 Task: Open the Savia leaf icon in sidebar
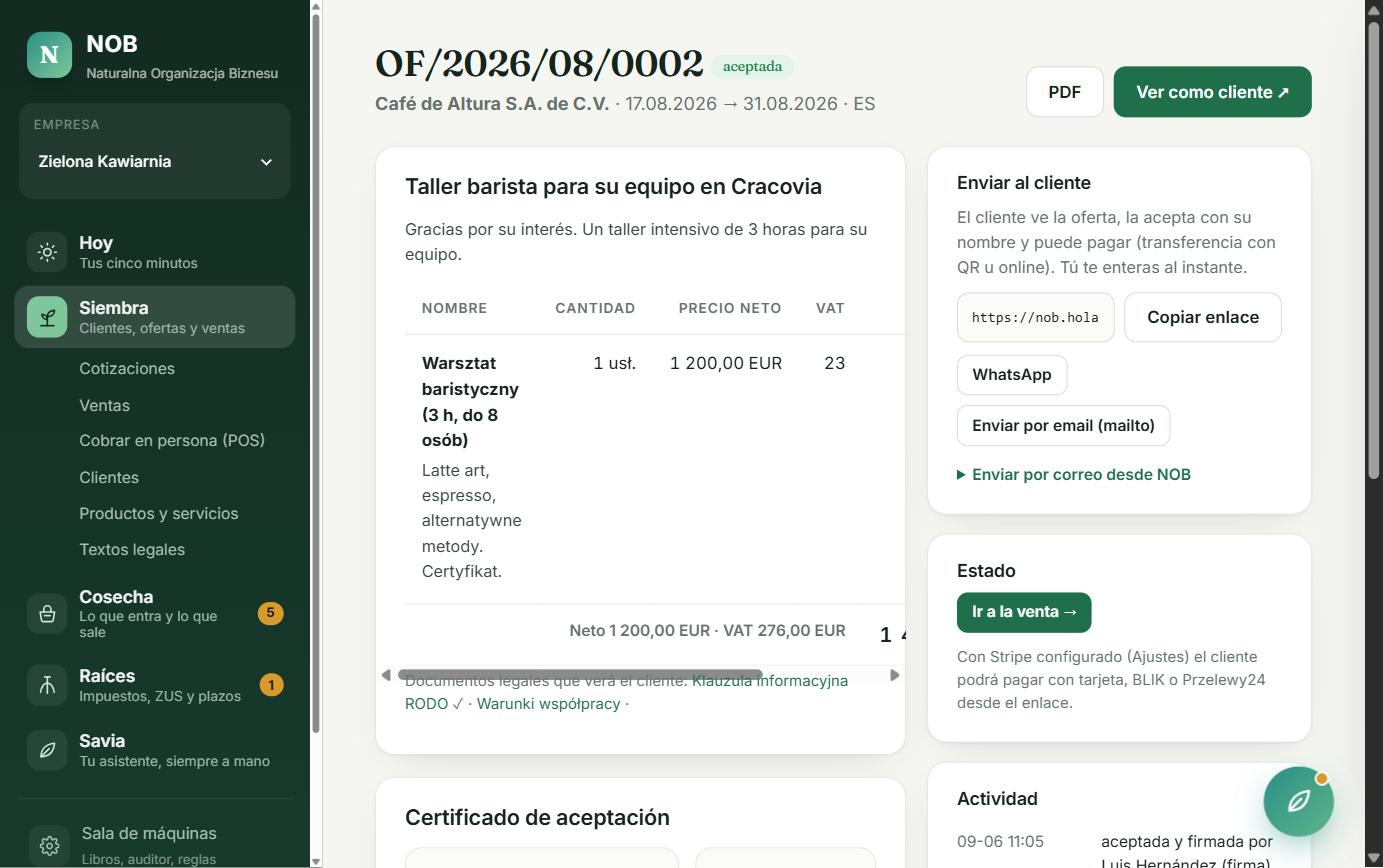coord(47,750)
